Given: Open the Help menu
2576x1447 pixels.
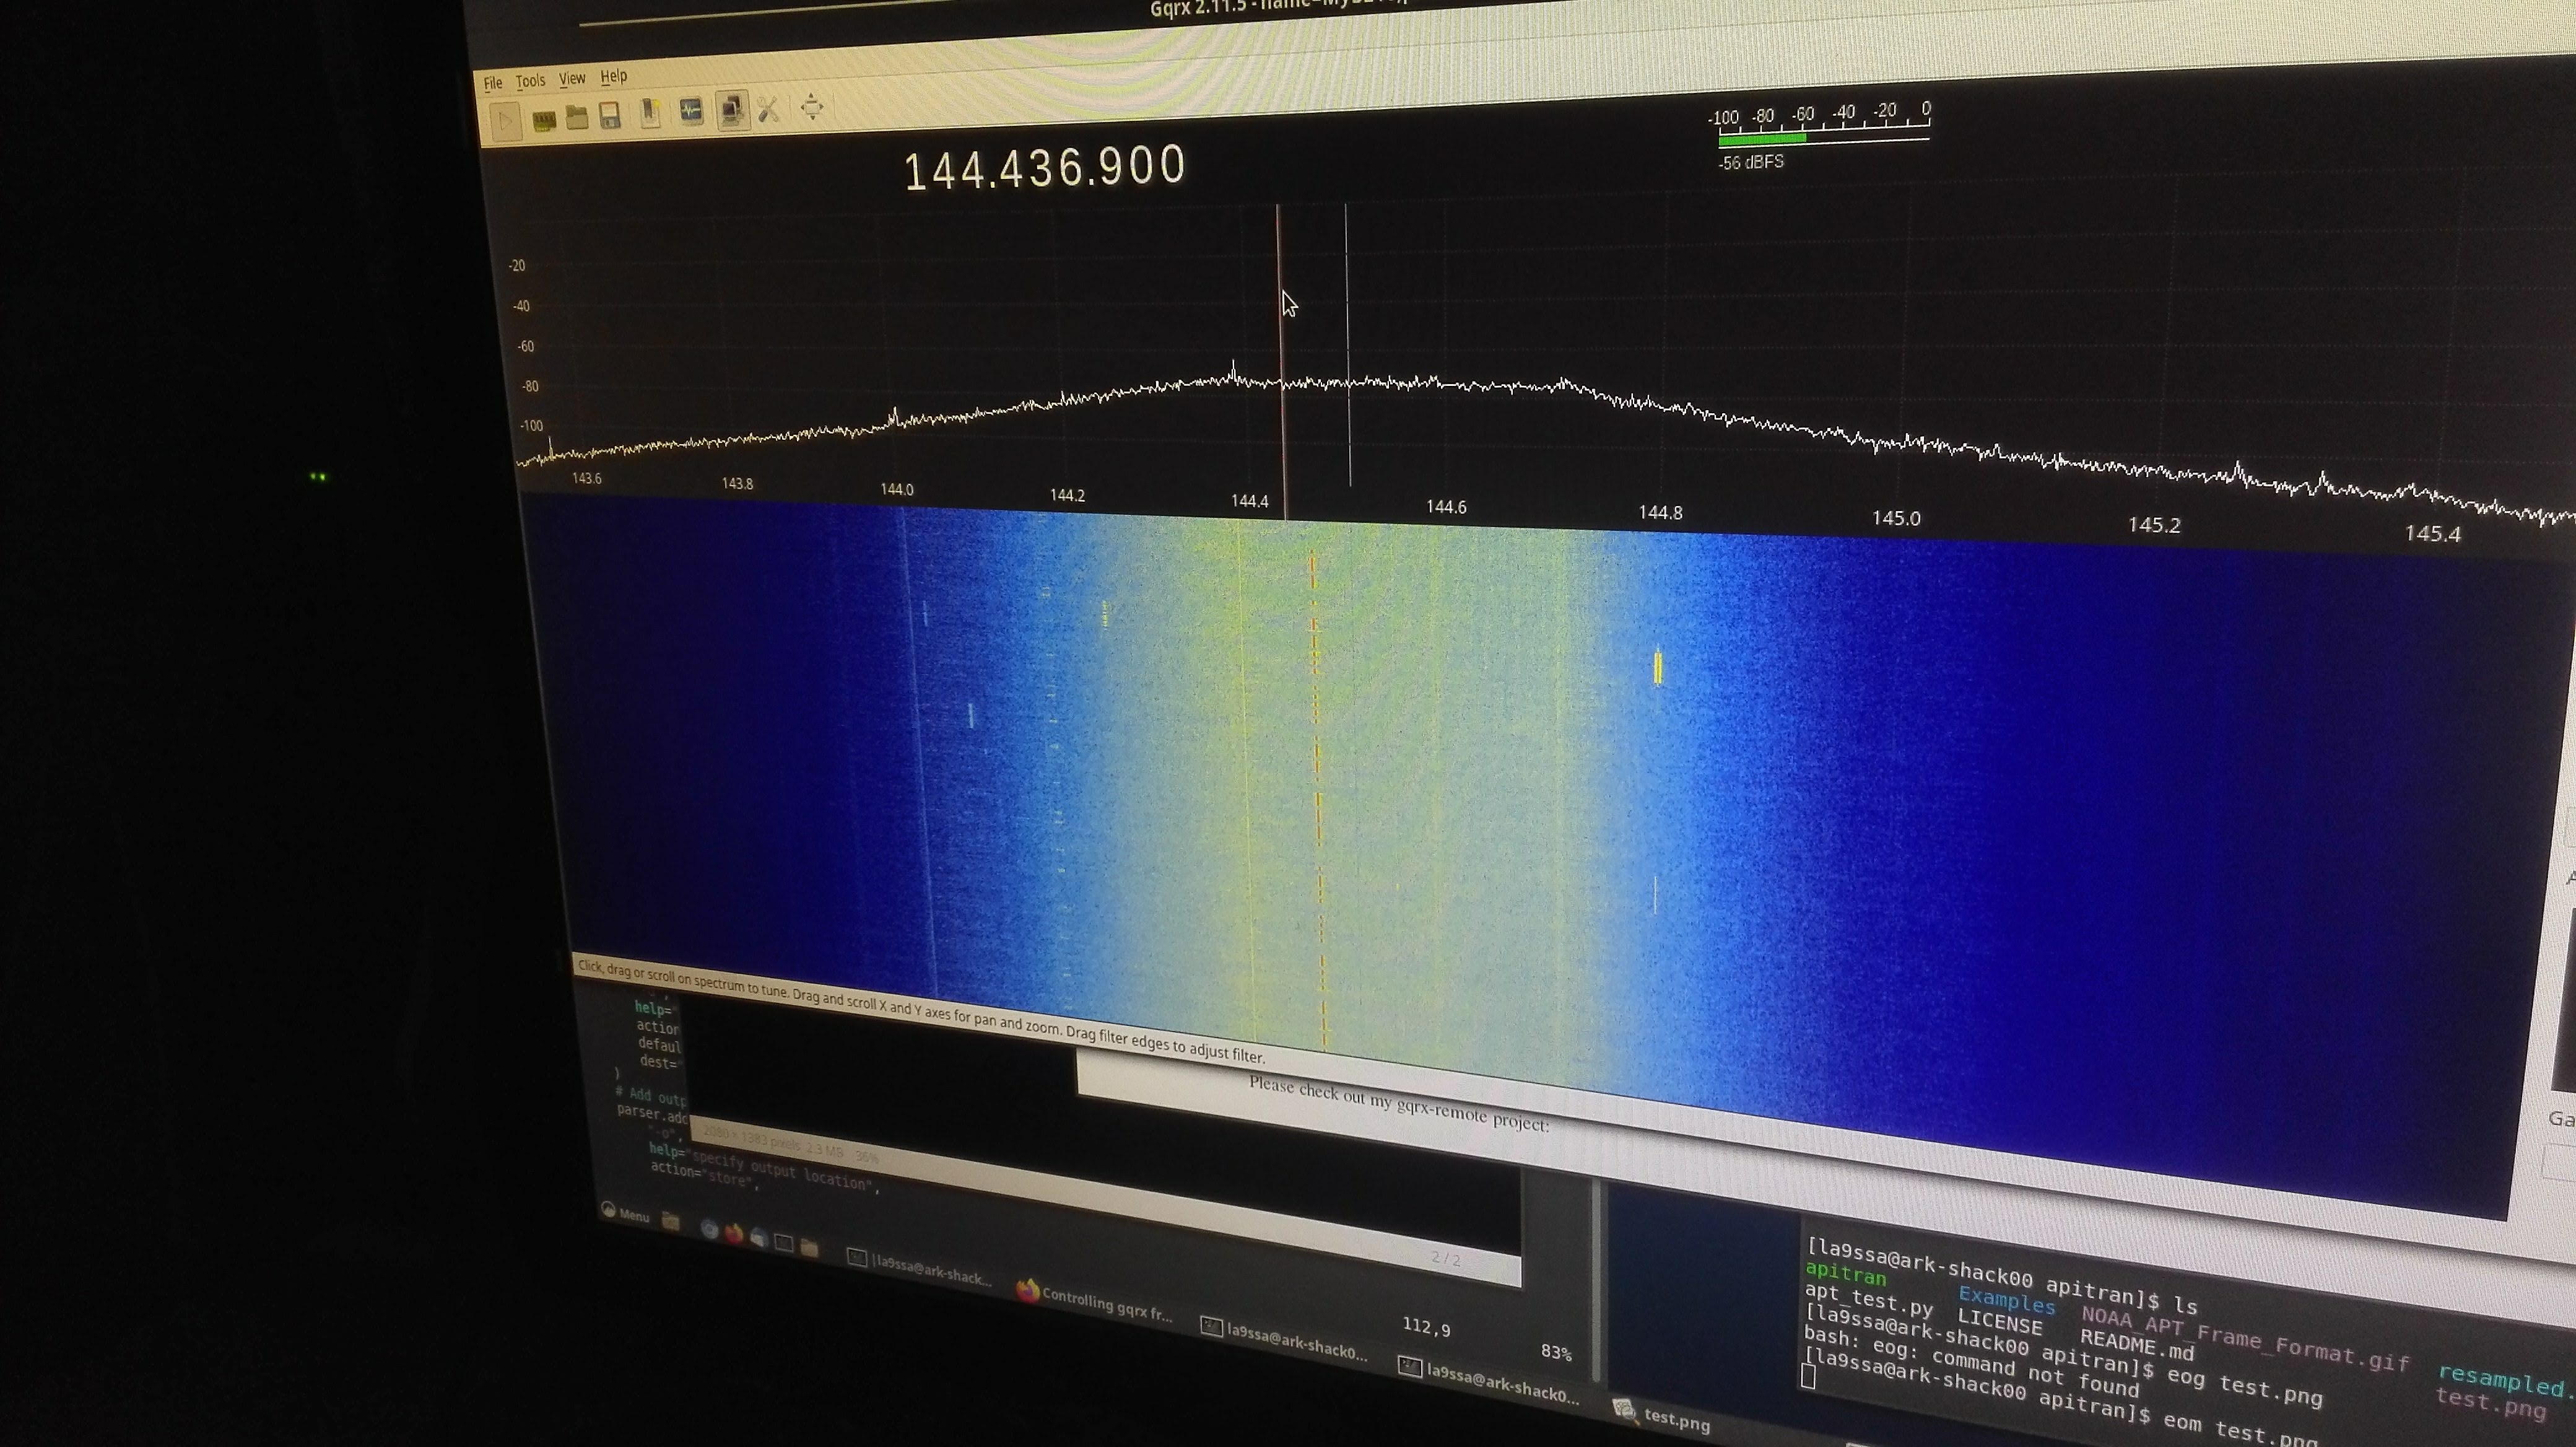Looking at the screenshot, I should coord(613,76).
